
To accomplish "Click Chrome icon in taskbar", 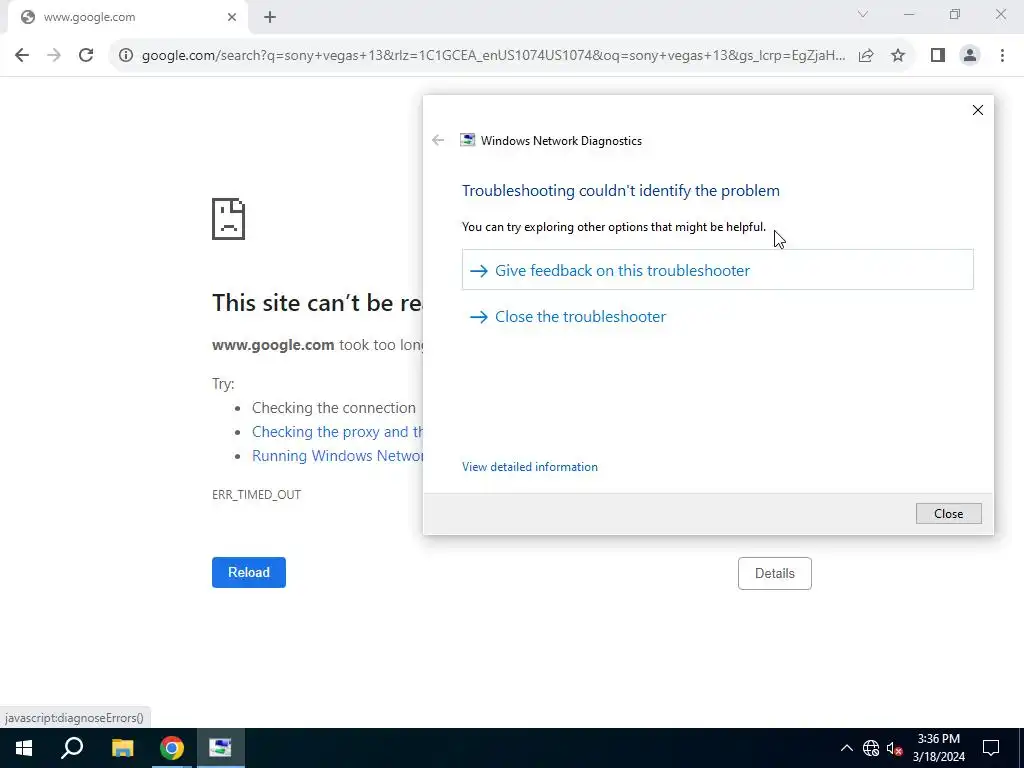I will coord(172,748).
